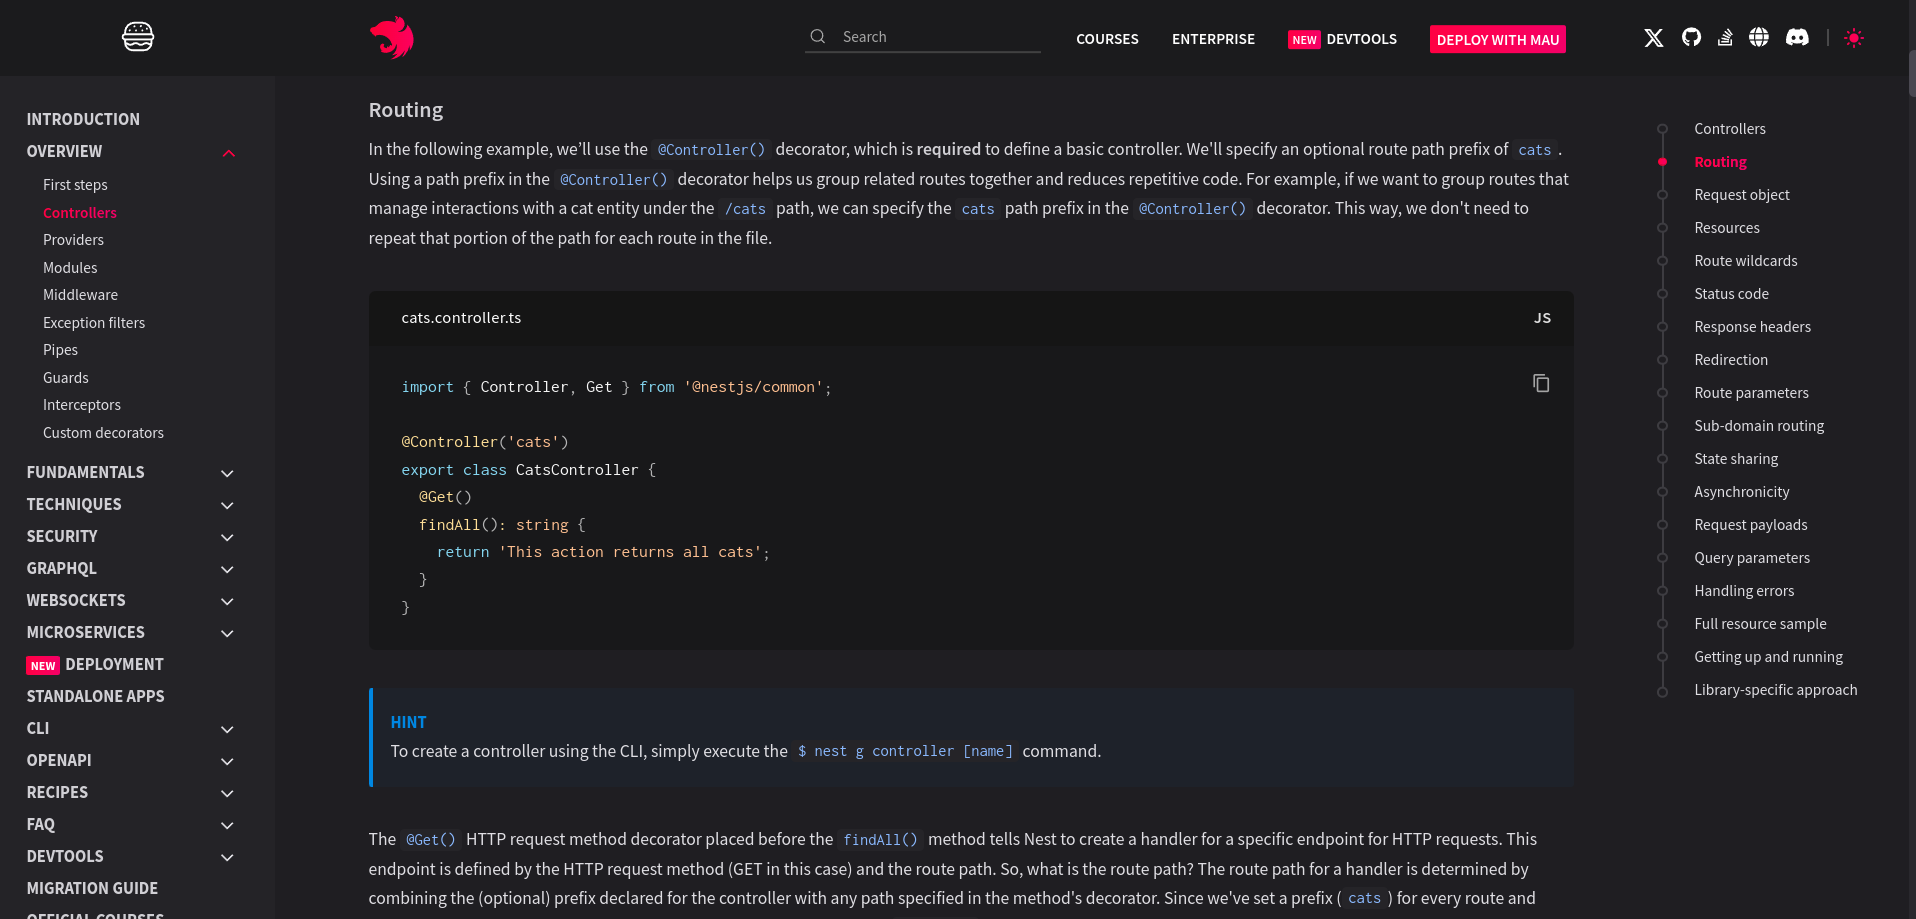Open the hamburger navigation menu
This screenshot has width=1916, height=919.
(x=137, y=36)
